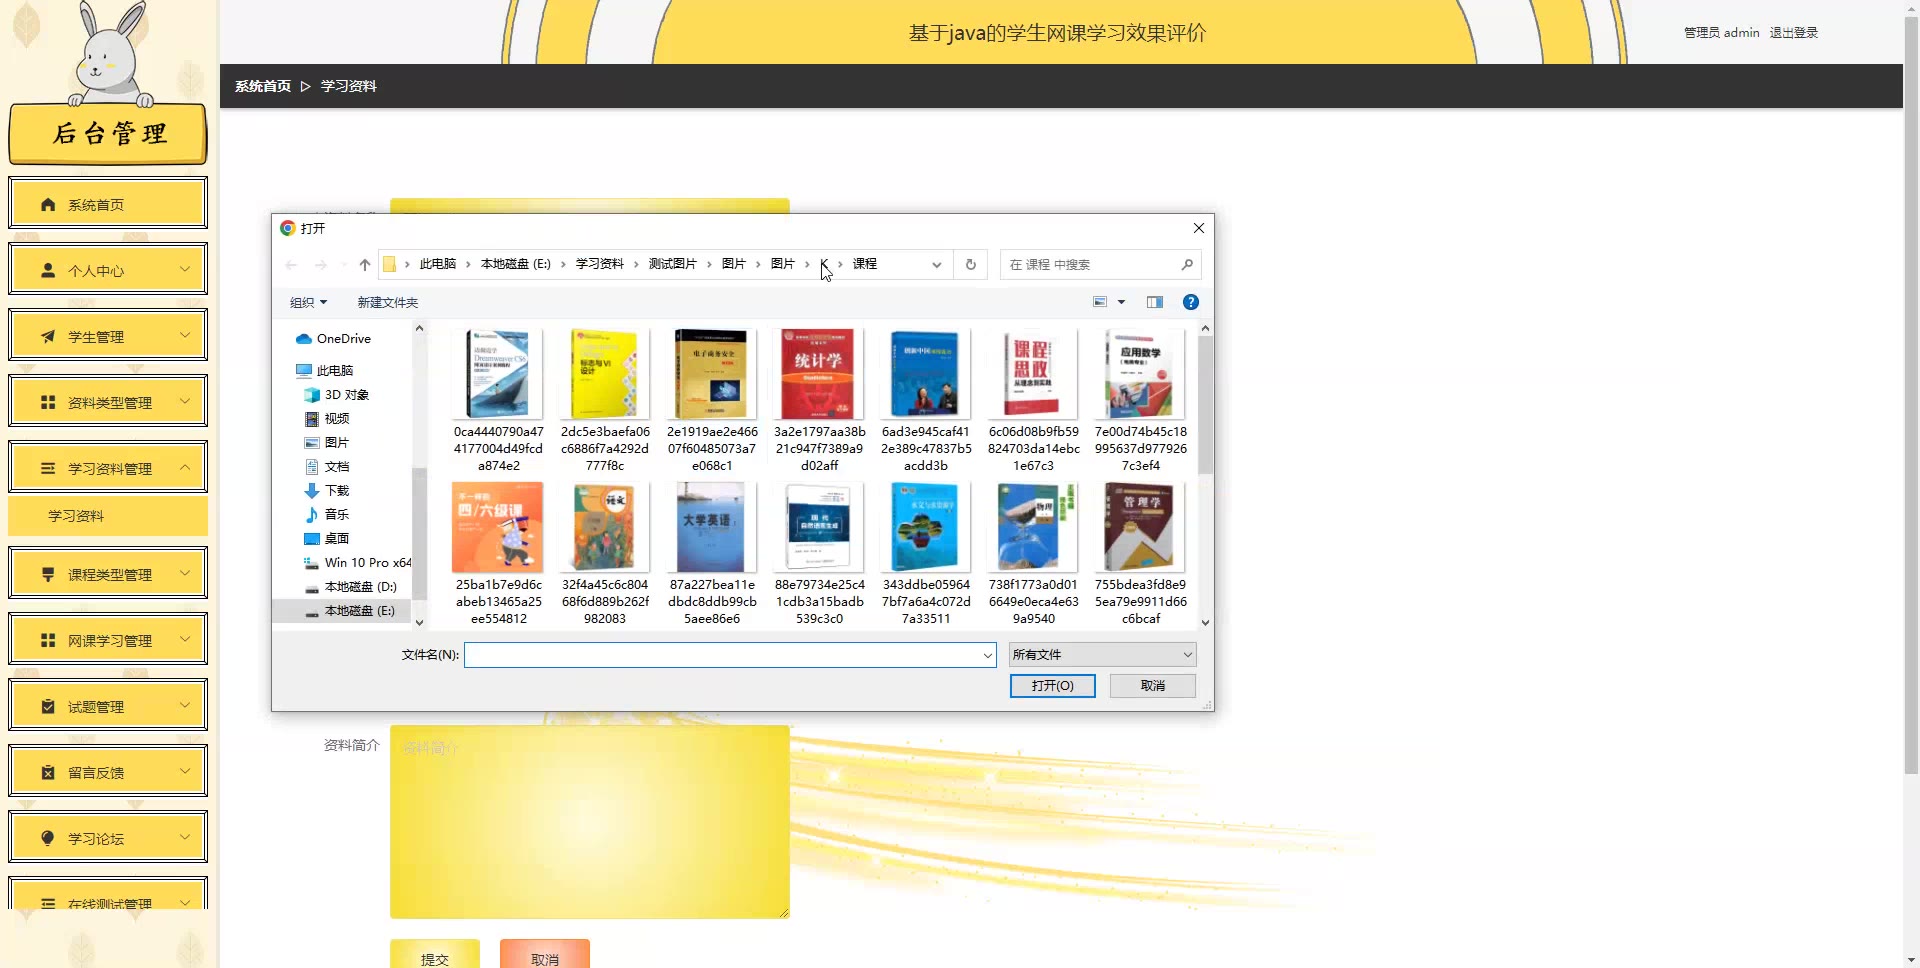Select 大学英语 book 87a227bea11e thumbnail

point(712,526)
